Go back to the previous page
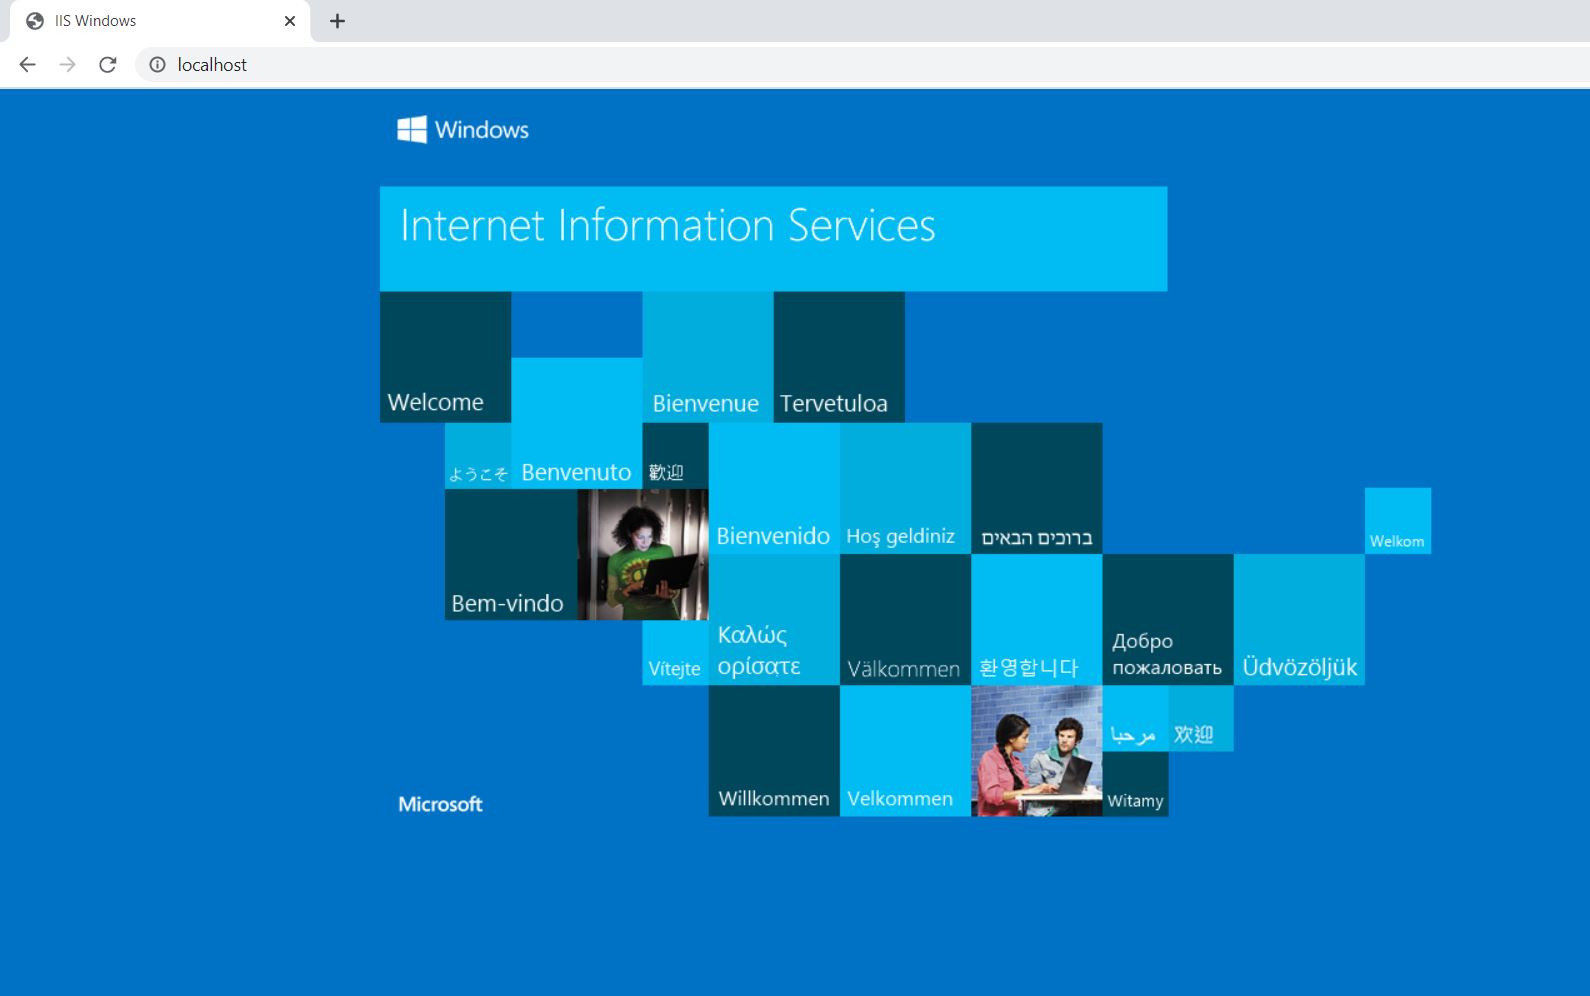This screenshot has height=996, width=1590. click(28, 65)
